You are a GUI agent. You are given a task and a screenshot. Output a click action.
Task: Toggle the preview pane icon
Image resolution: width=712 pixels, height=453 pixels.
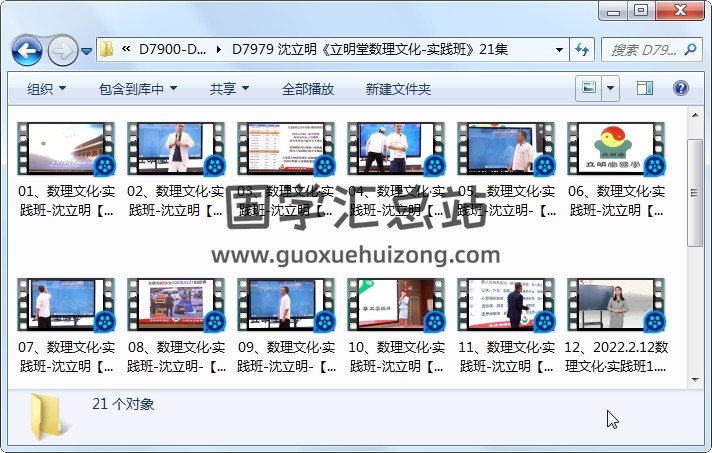pyautogui.click(x=644, y=89)
